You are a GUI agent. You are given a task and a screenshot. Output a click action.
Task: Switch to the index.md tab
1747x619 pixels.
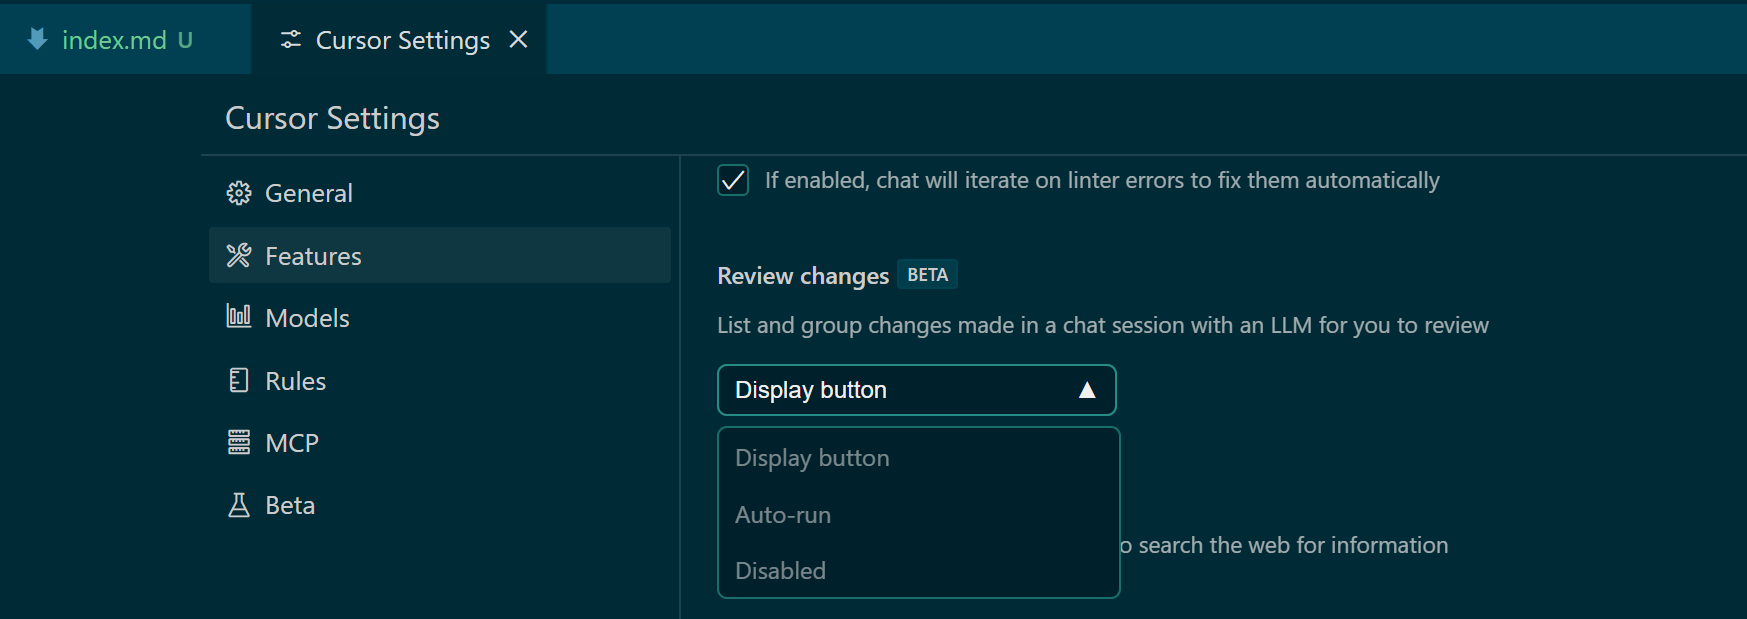pyautogui.click(x=125, y=39)
